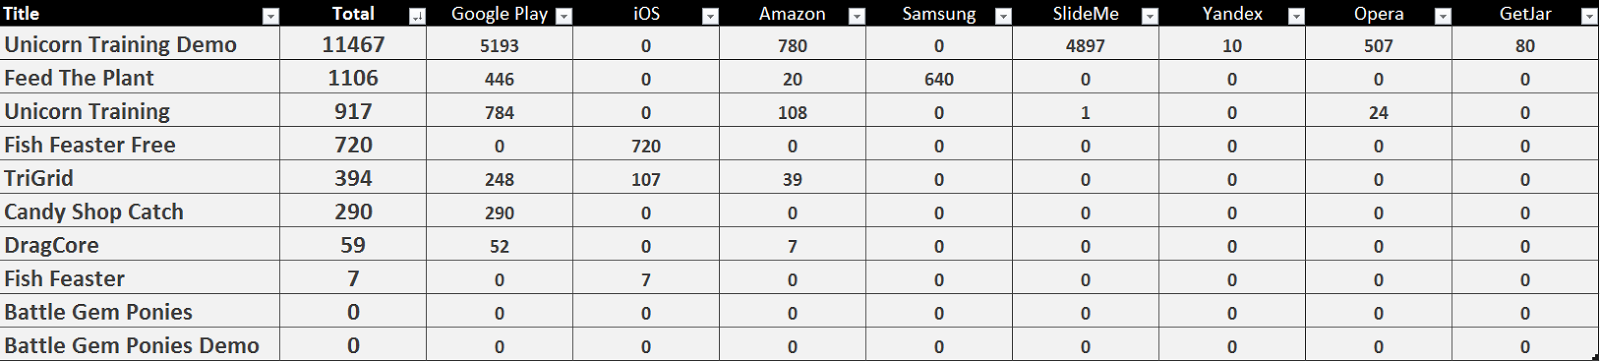Viewport: 1600px width, 361px height.
Task: Select the Unicorn Training Demo title cell
Action: [140, 44]
